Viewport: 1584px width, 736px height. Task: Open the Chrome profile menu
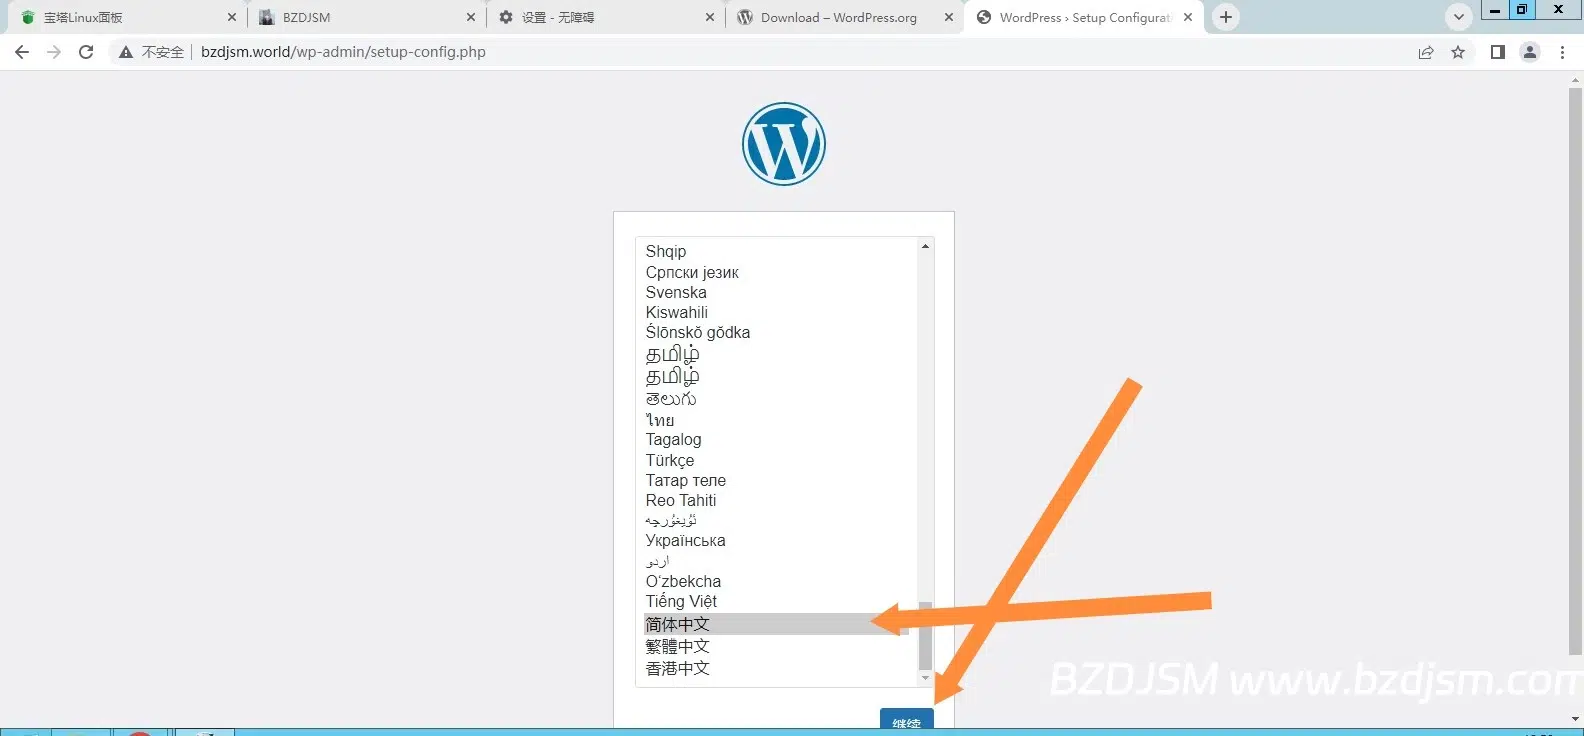click(1529, 52)
